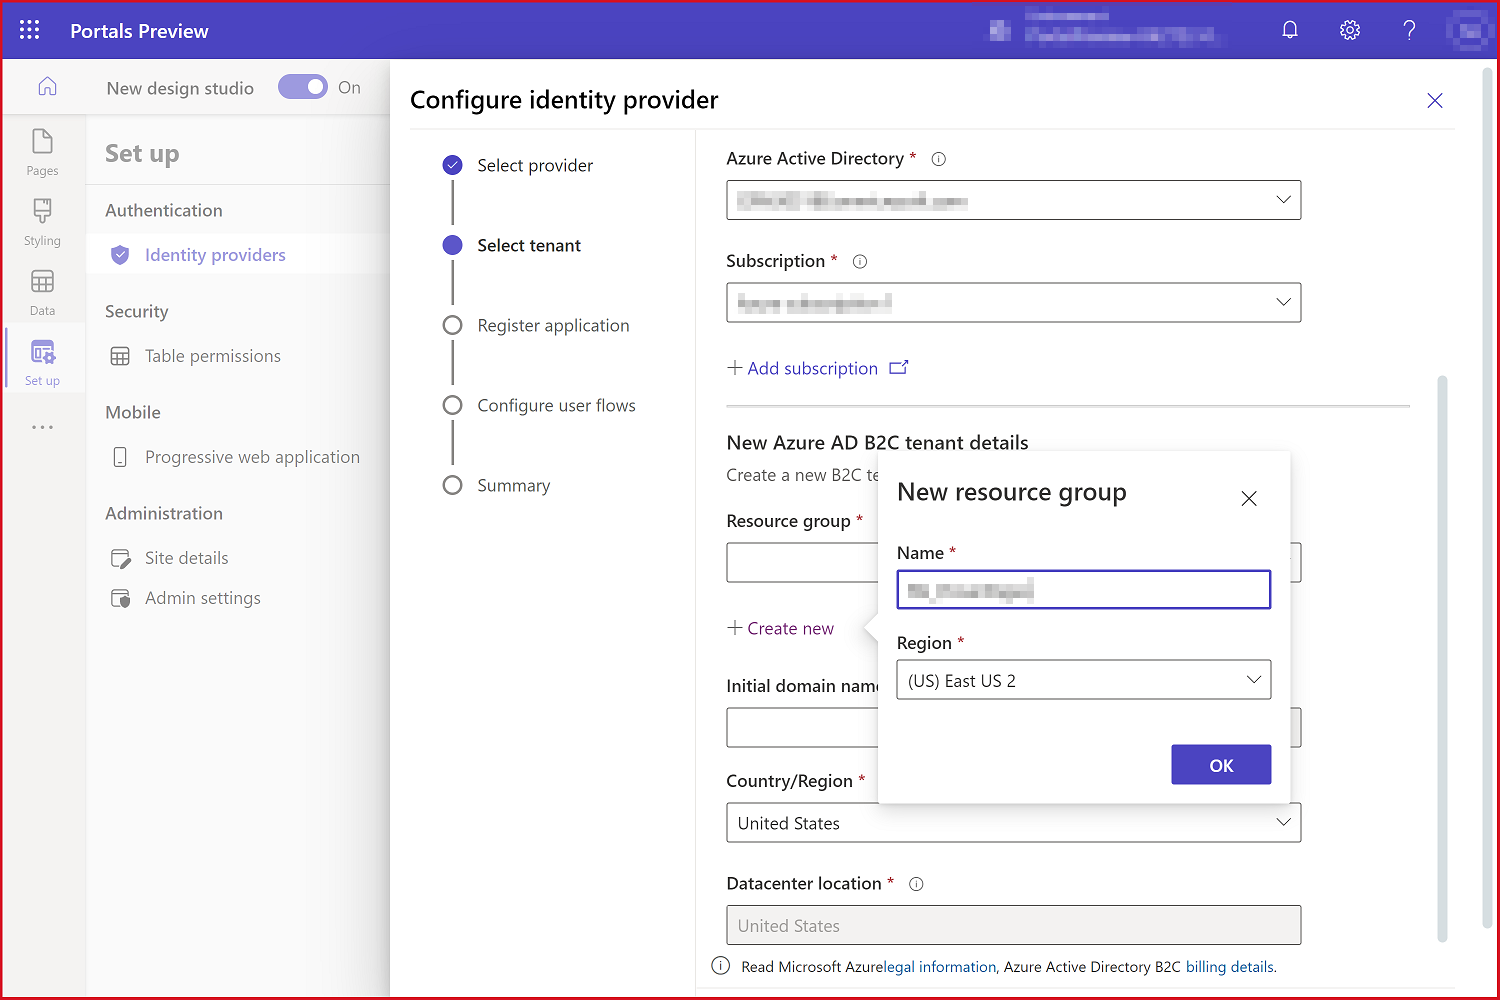Open the Data panel
The width and height of the screenshot is (1500, 1000).
click(42, 292)
